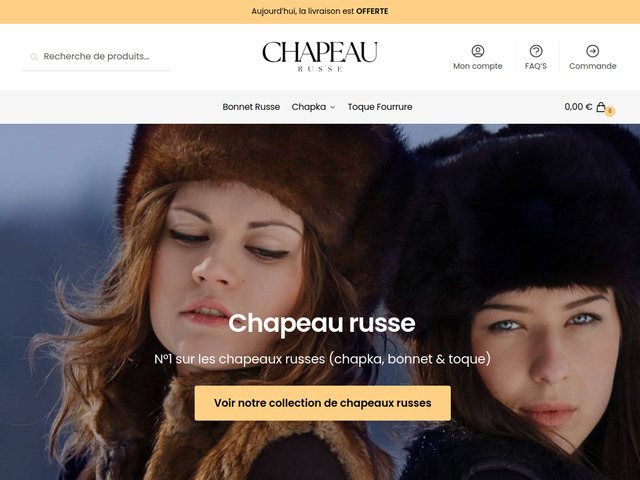Open the Bonnet Russe menu item
This screenshot has height=480, width=640.
pos(251,107)
